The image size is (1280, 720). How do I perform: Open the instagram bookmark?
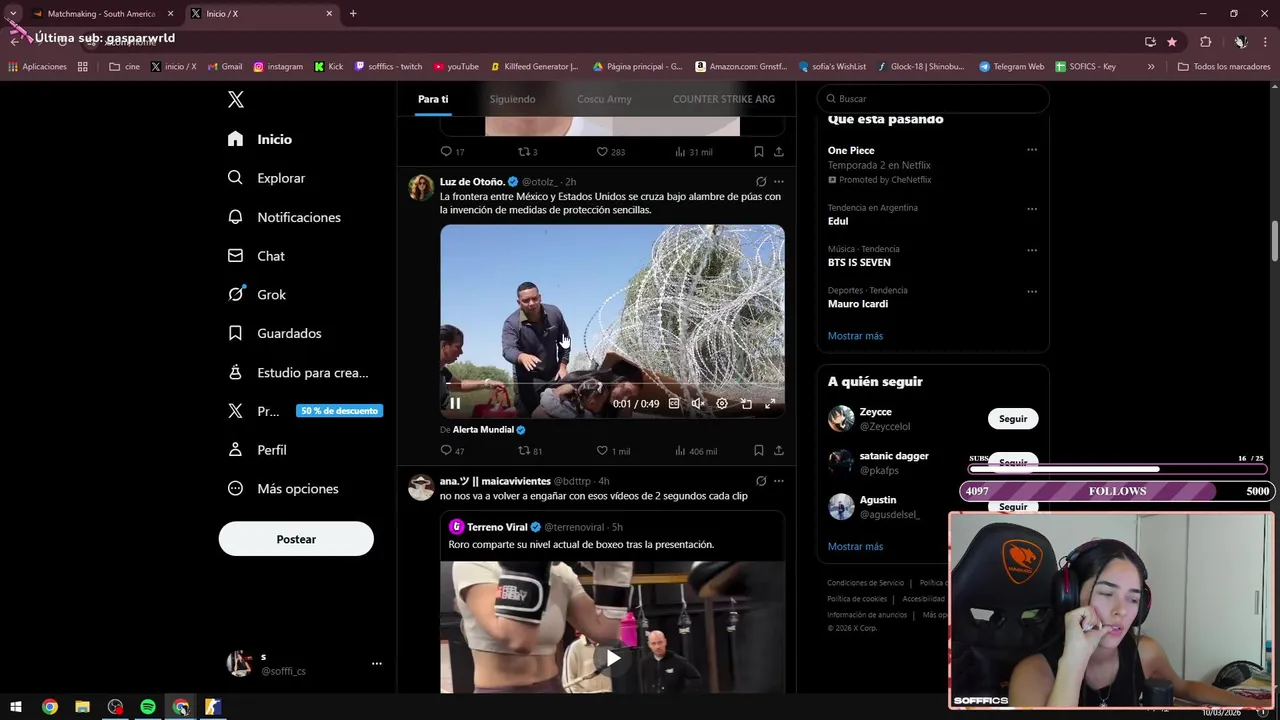point(278,67)
